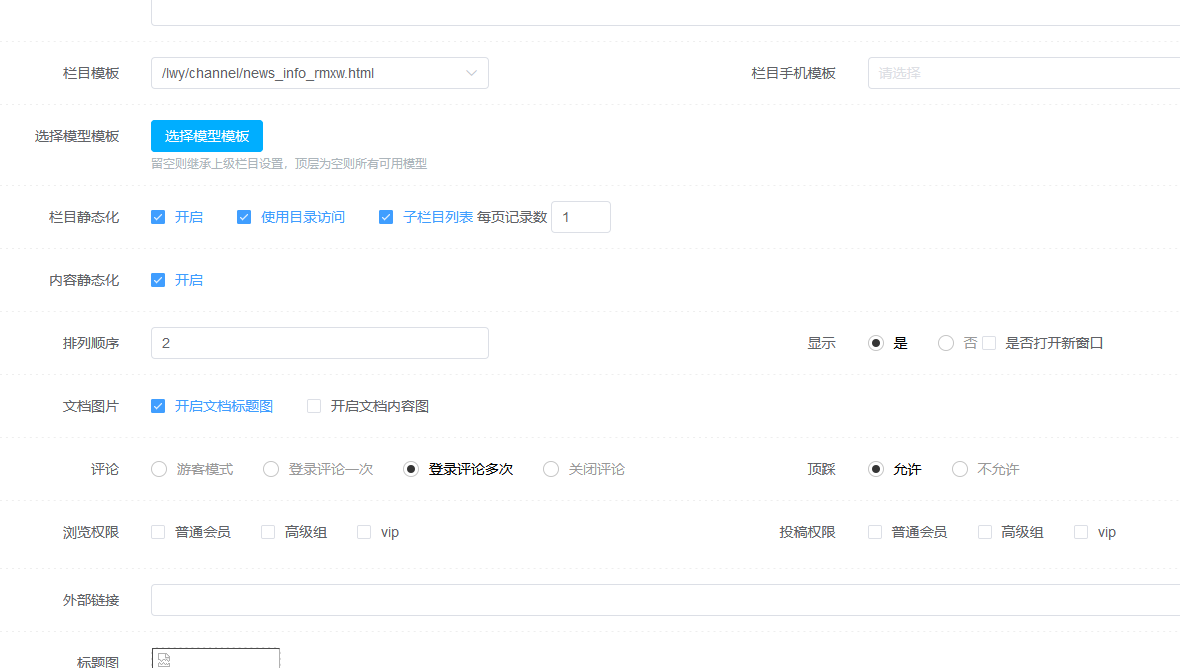
Task: Uncheck the 开启文档标题图 checkbox
Action: click(x=158, y=406)
